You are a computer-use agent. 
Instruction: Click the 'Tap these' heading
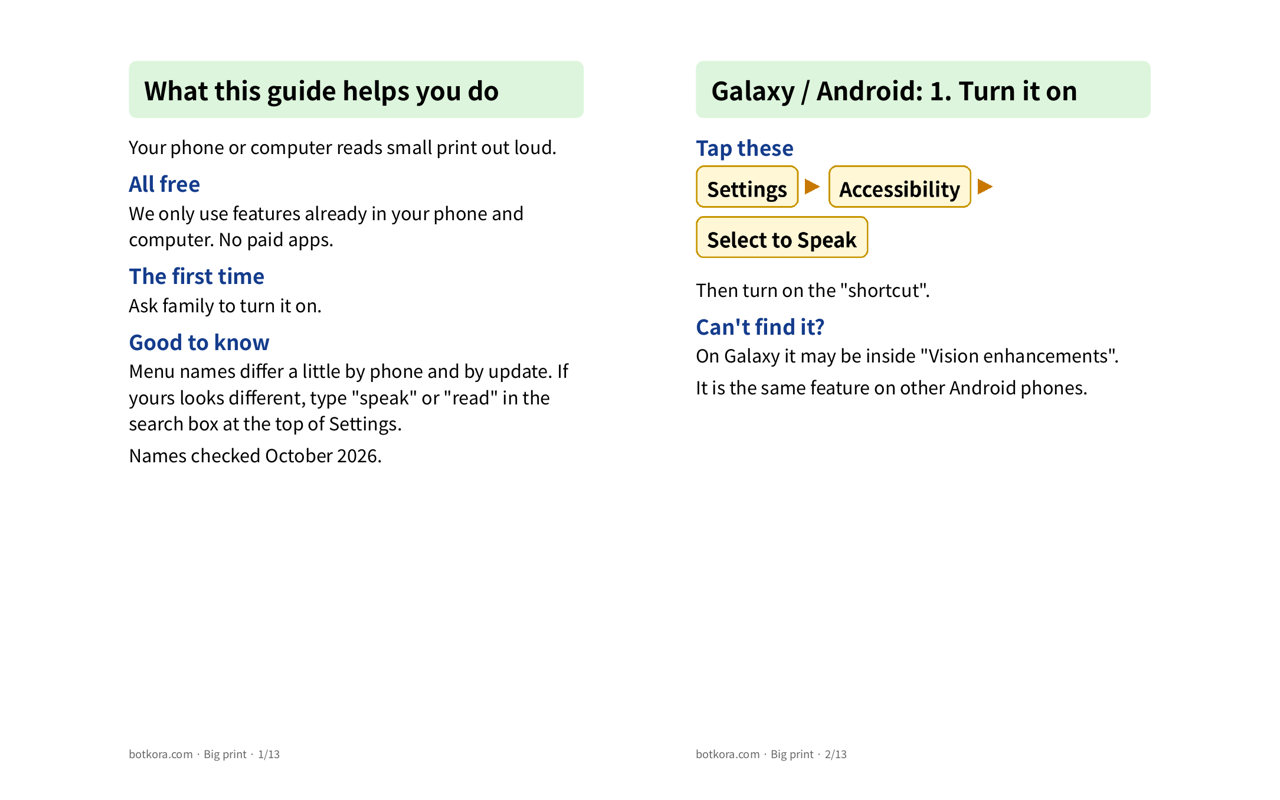(x=745, y=148)
